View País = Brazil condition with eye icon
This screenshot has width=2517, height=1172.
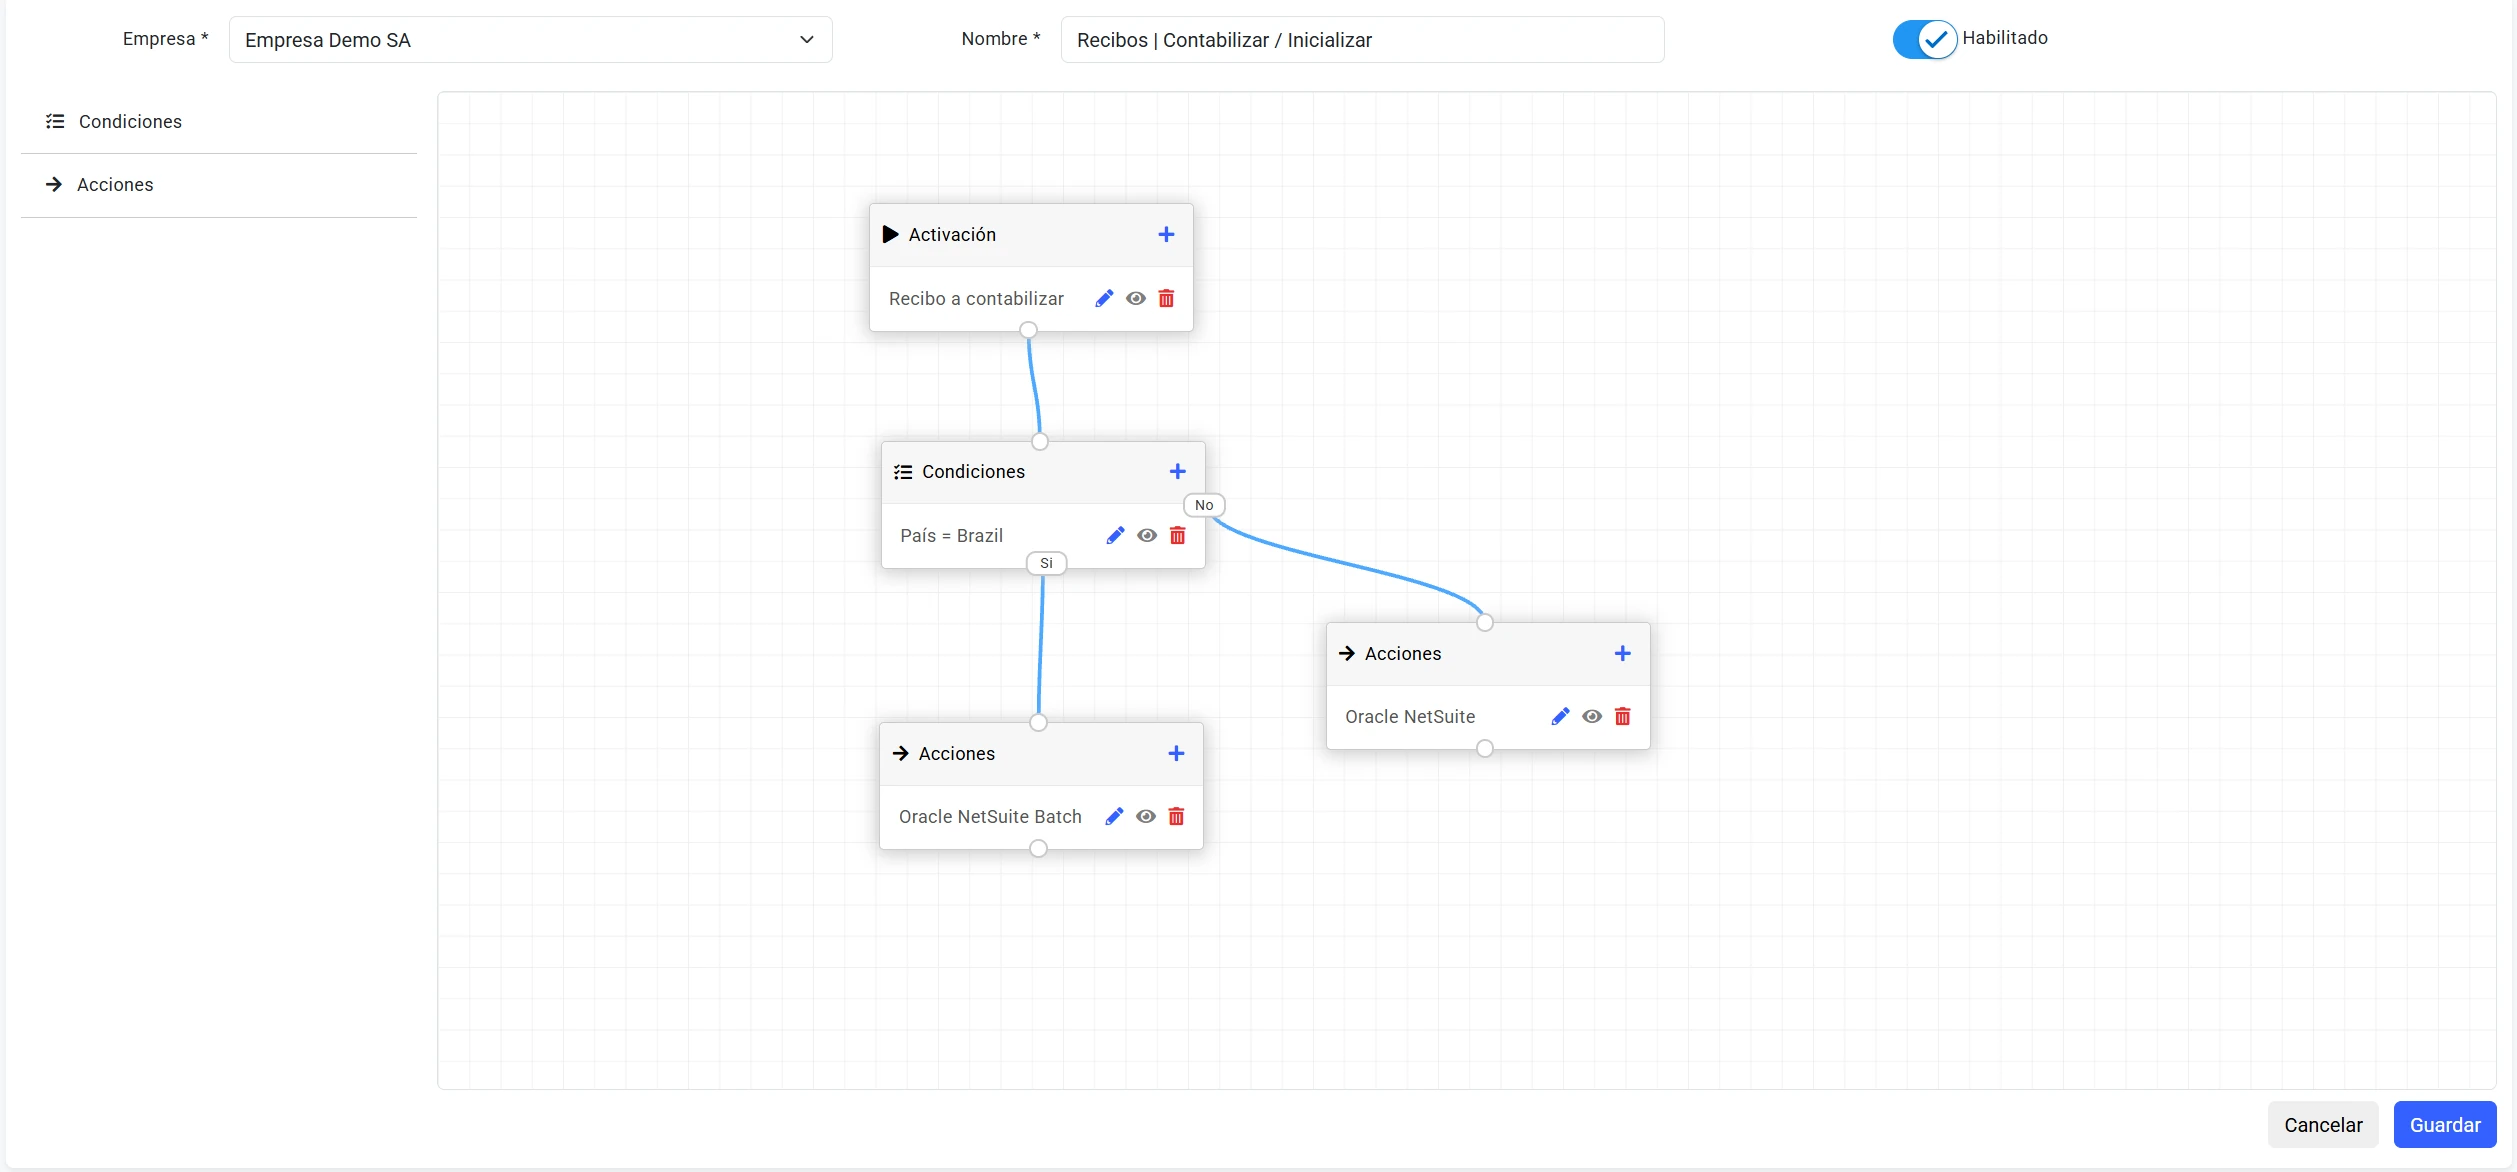[x=1147, y=535]
